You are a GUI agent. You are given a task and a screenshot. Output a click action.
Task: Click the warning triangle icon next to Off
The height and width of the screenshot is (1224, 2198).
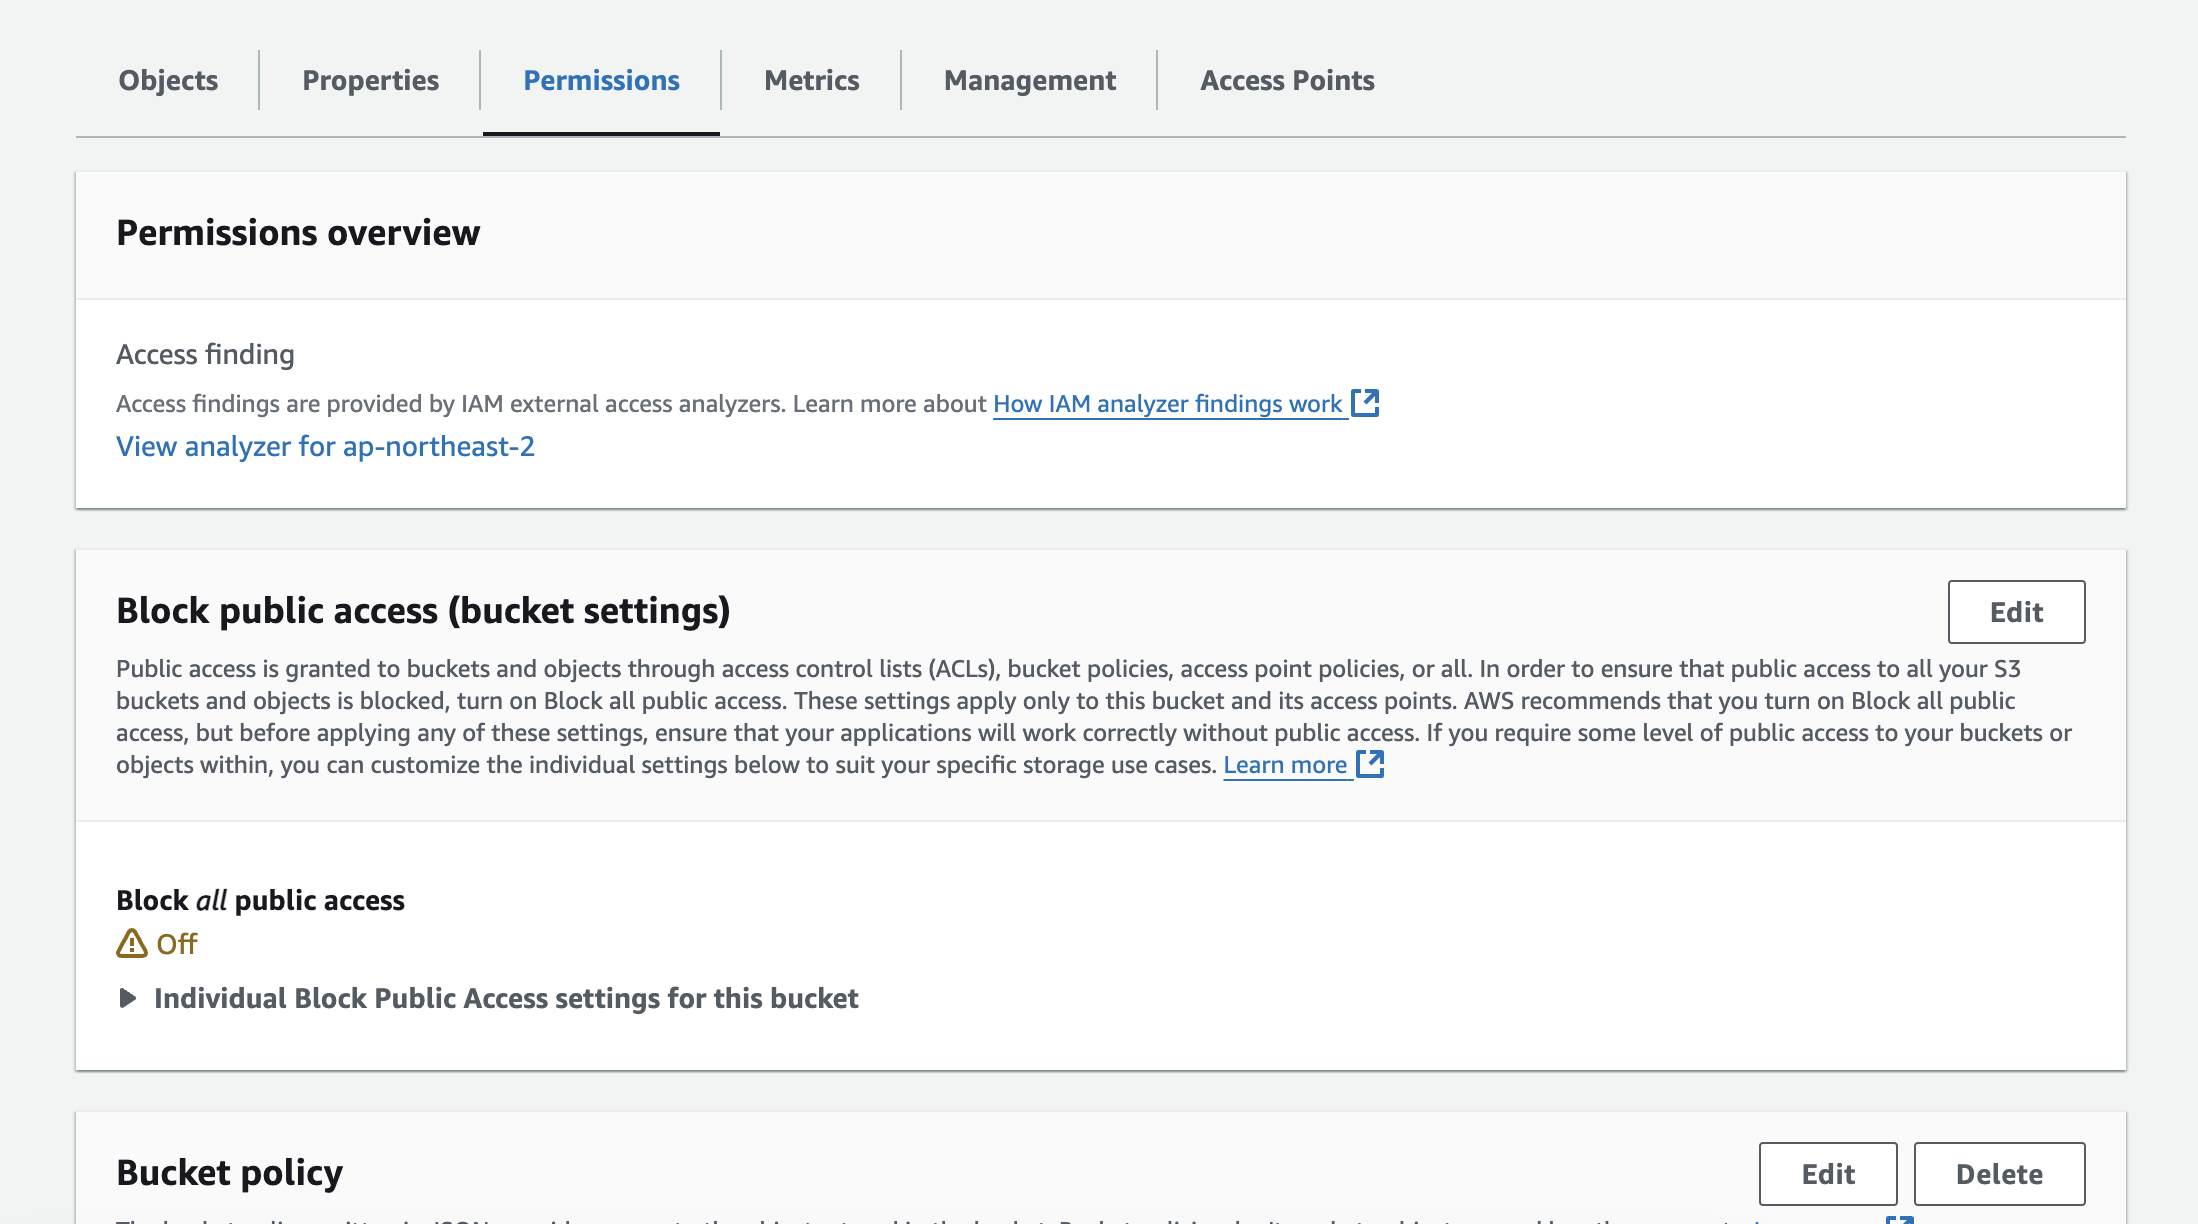point(131,943)
